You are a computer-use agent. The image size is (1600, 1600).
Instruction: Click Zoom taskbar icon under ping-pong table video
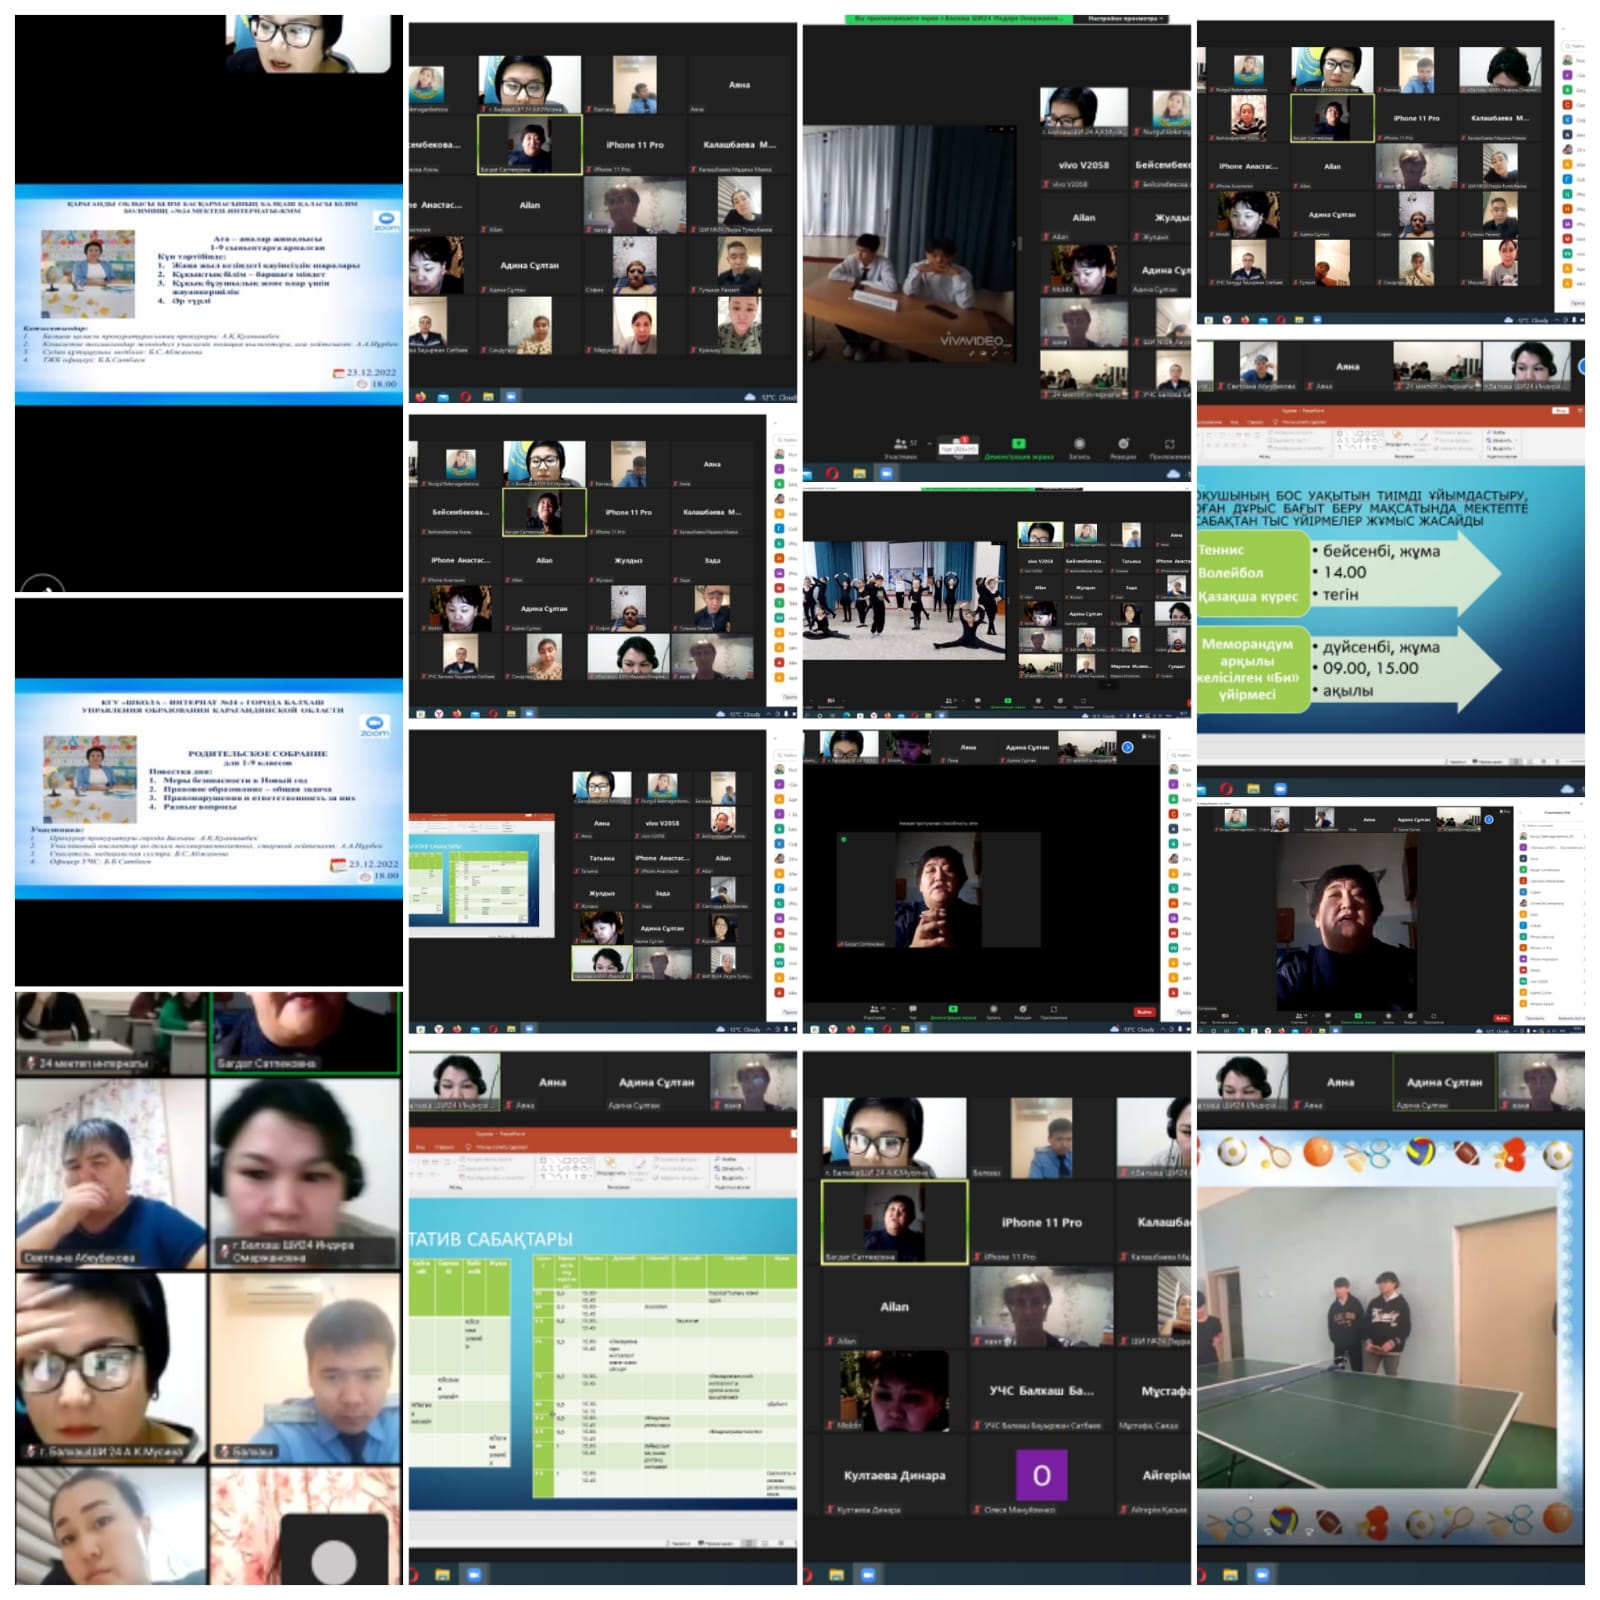tap(1262, 1574)
